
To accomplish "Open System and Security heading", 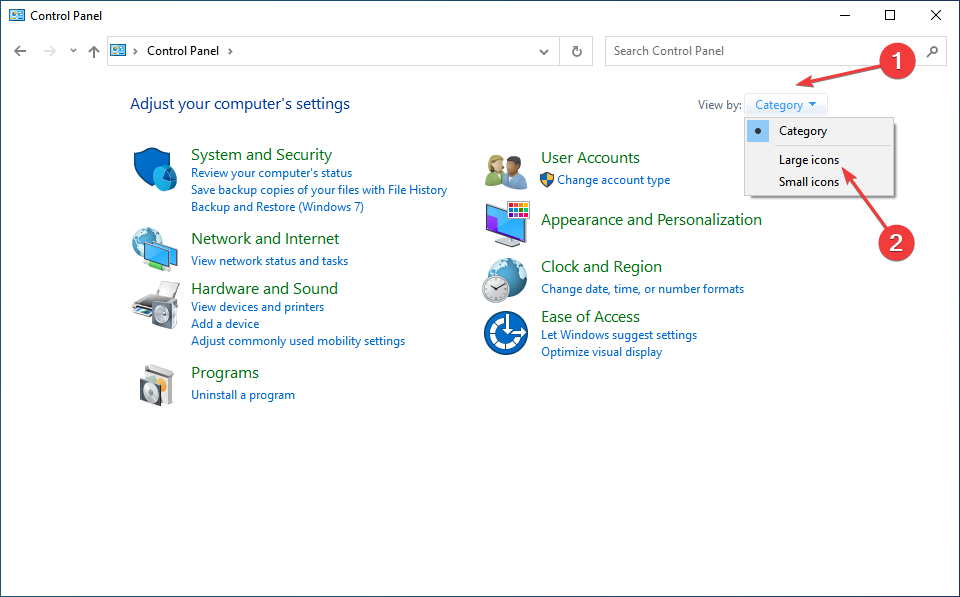I will pyautogui.click(x=261, y=155).
